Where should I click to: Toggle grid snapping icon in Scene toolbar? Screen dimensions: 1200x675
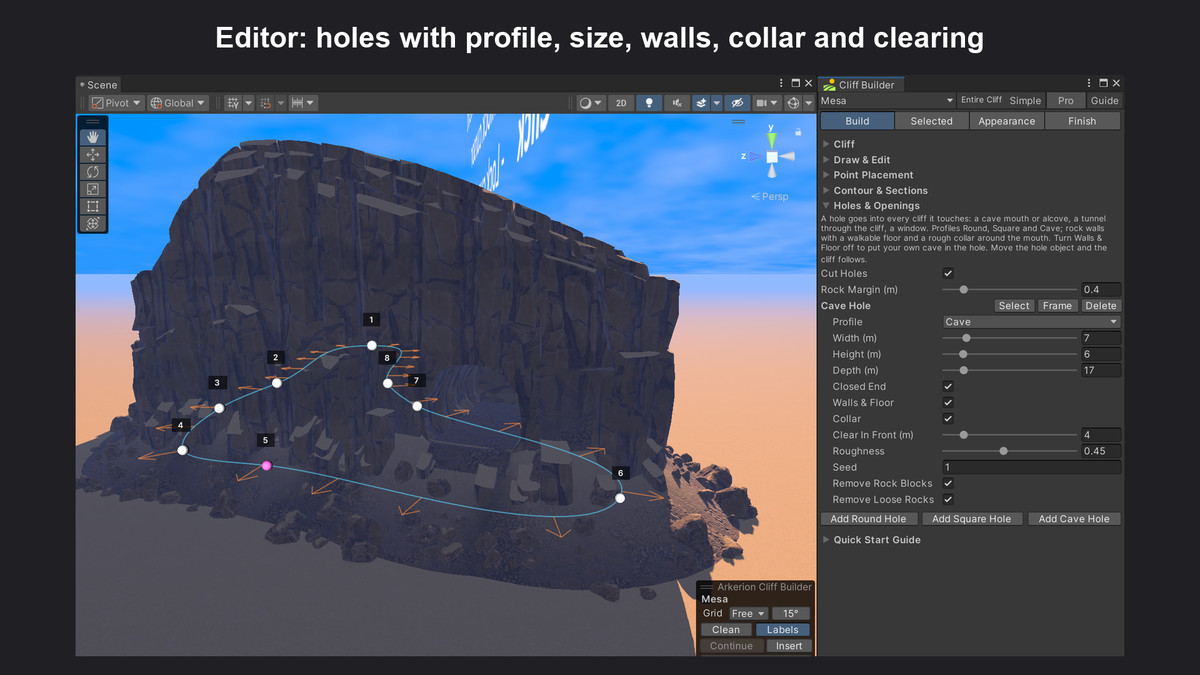pyautogui.click(x=233, y=103)
